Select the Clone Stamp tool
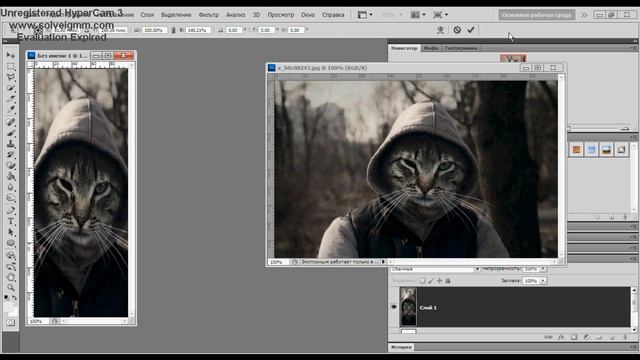 tap(11, 144)
